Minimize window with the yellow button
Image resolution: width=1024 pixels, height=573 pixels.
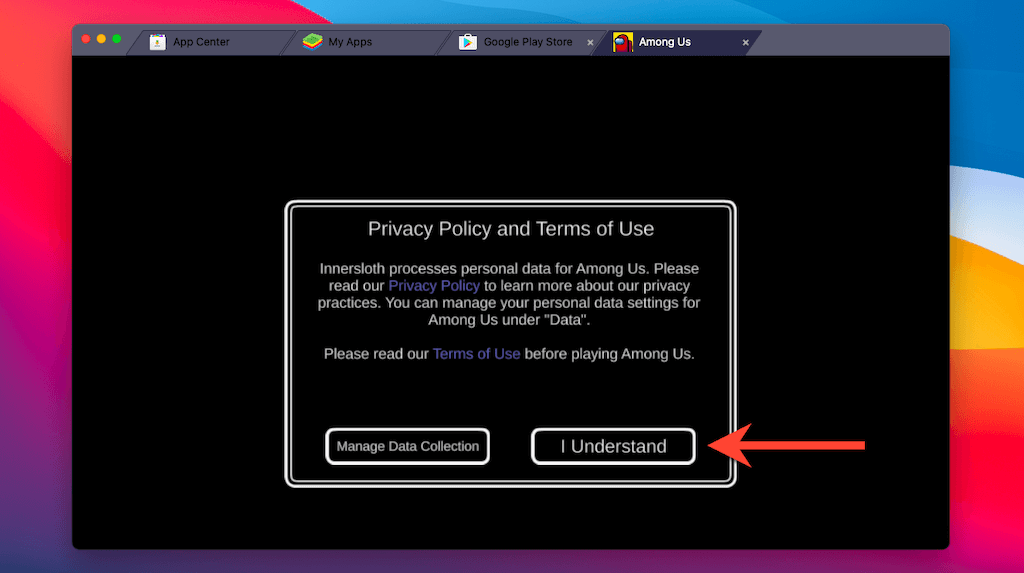click(101, 39)
